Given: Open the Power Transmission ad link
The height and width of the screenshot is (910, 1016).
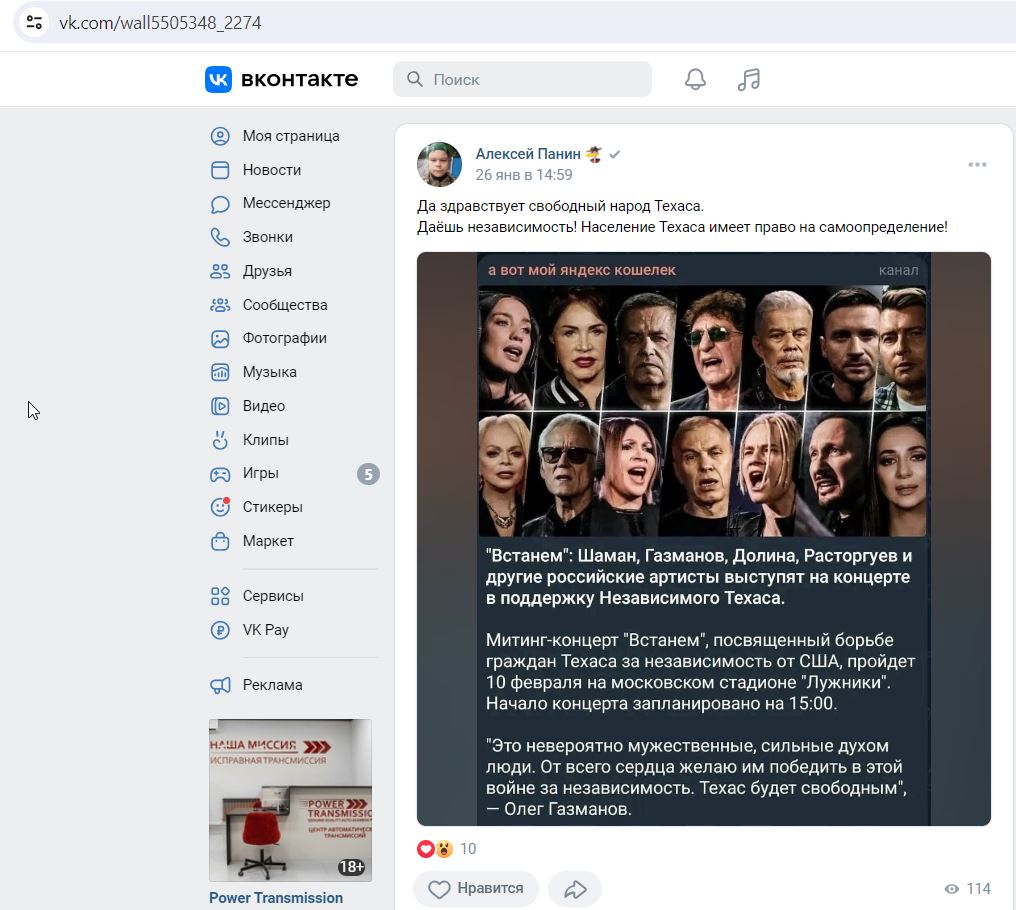Looking at the screenshot, I should point(276,898).
